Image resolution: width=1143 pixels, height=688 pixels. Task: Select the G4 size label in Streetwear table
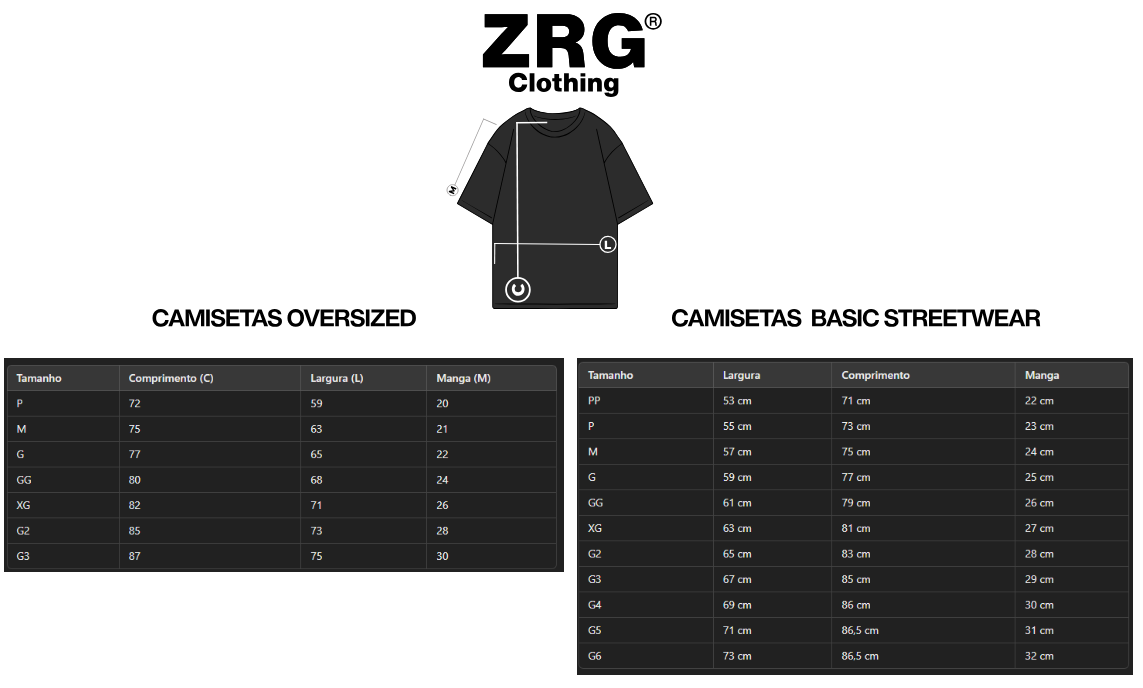tap(595, 605)
